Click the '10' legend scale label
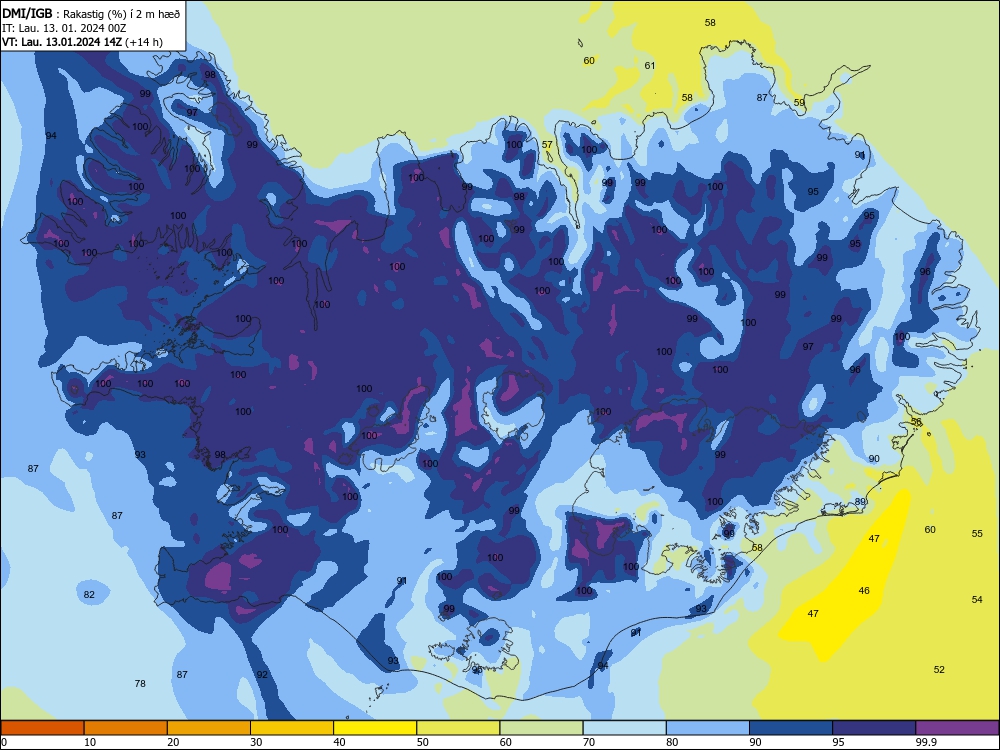The width and height of the screenshot is (1000, 750). pos(90,742)
